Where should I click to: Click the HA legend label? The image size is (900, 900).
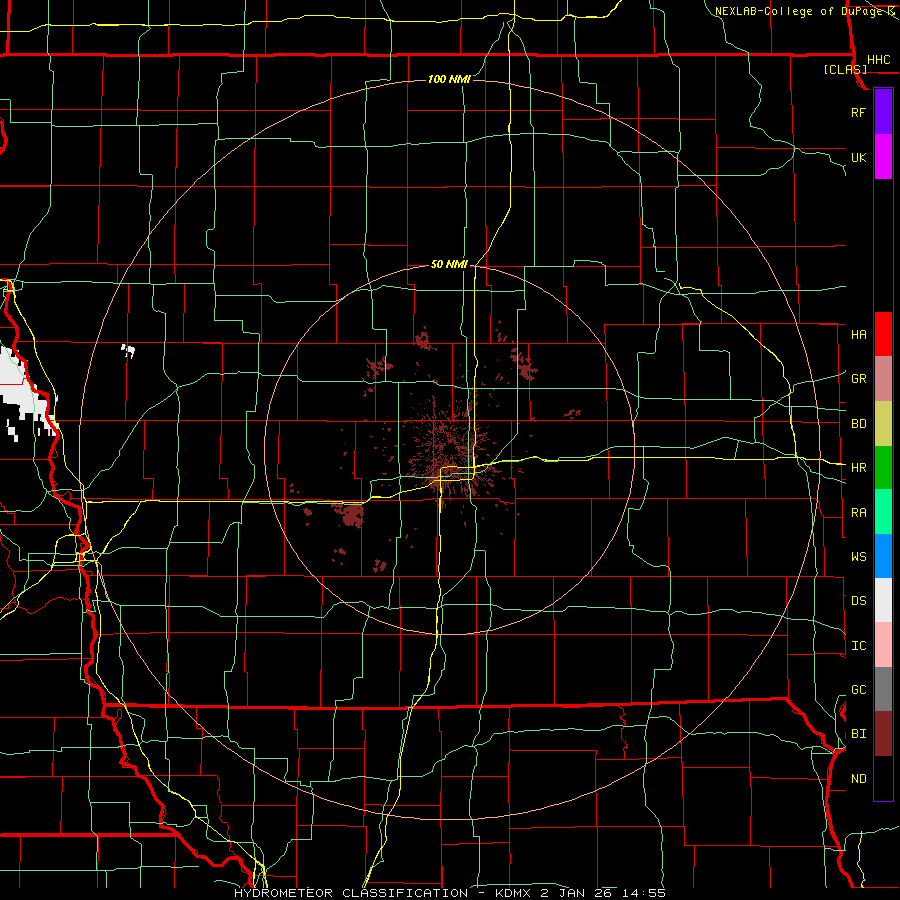pos(859,334)
